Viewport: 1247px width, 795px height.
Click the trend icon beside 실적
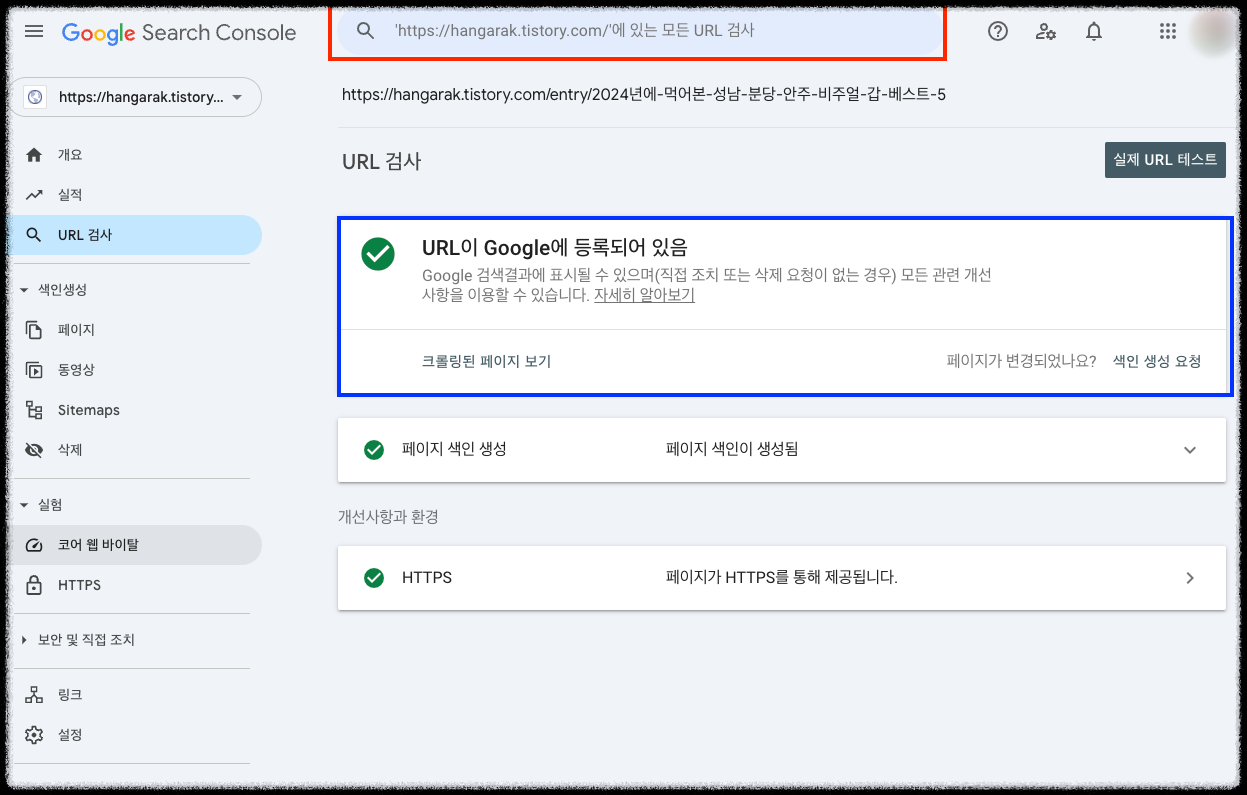pos(34,195)
